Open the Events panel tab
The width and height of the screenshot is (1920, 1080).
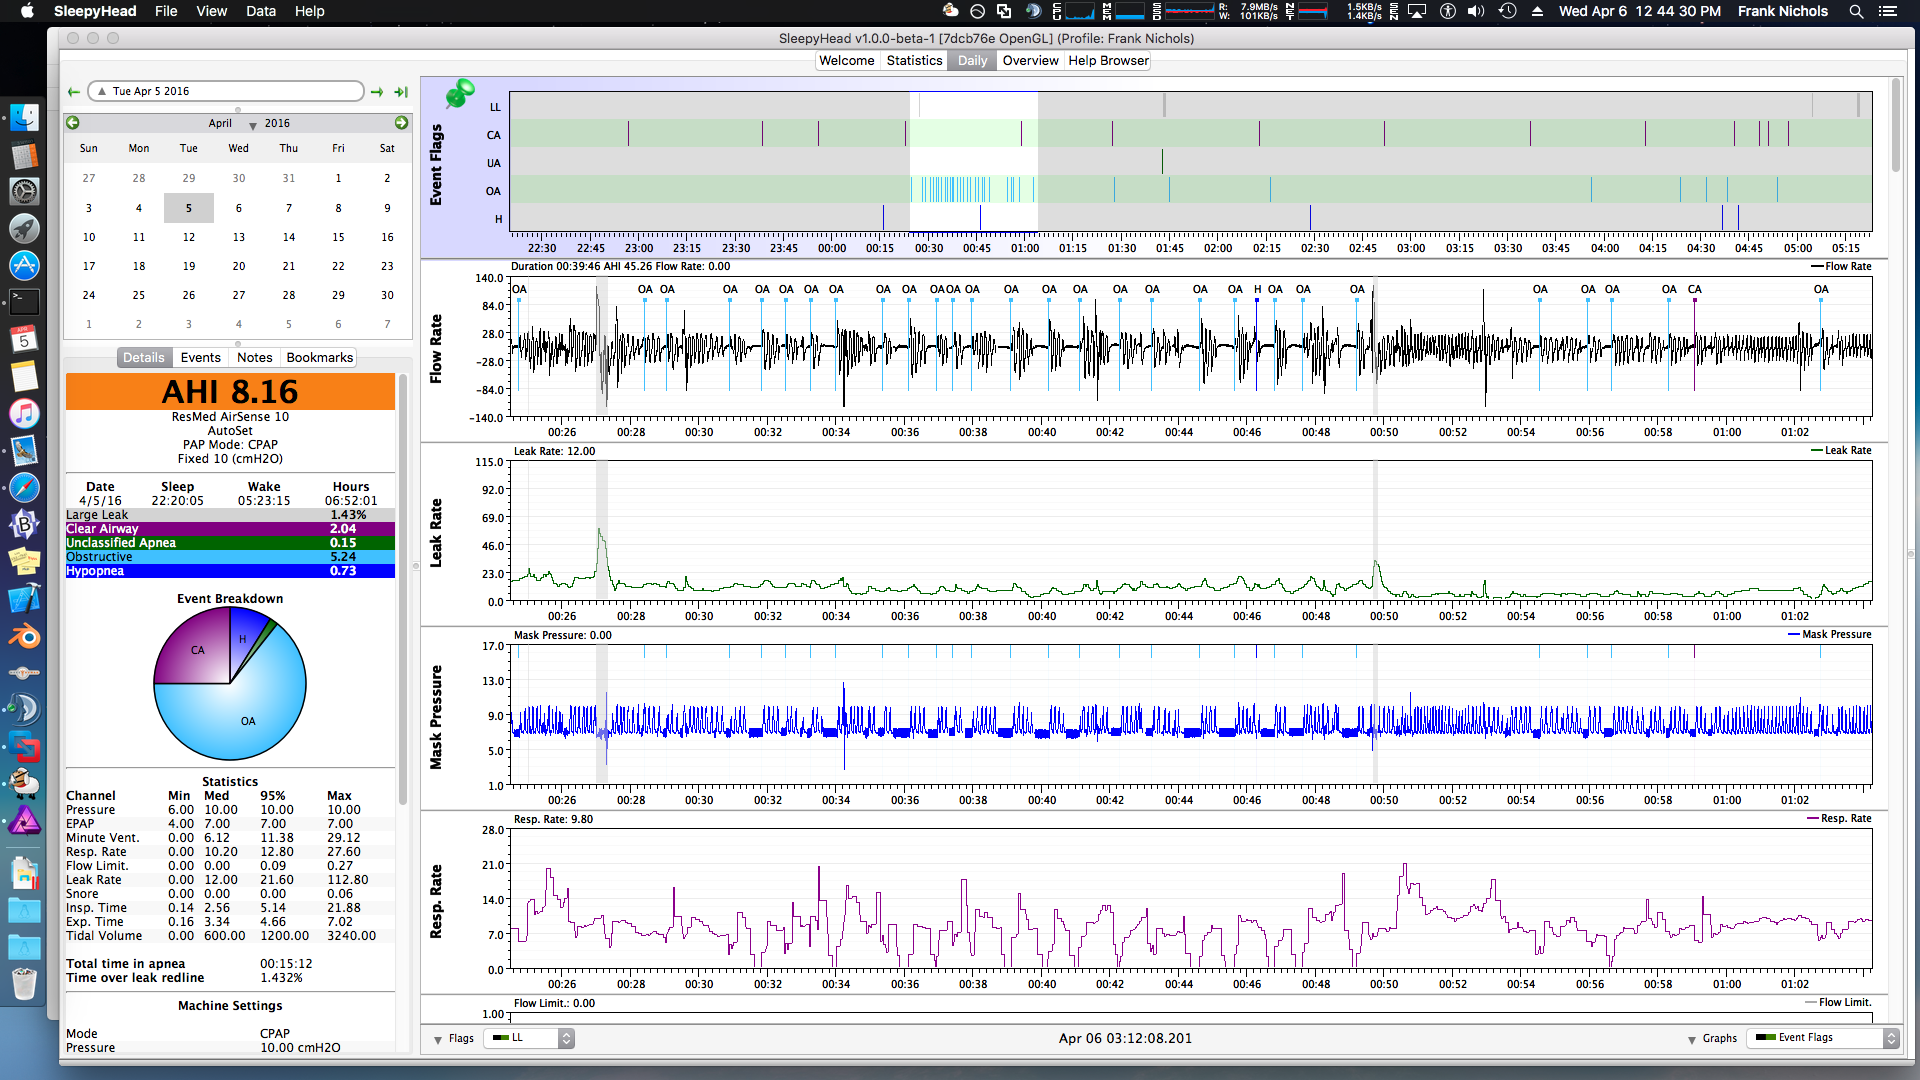(200, 357)
